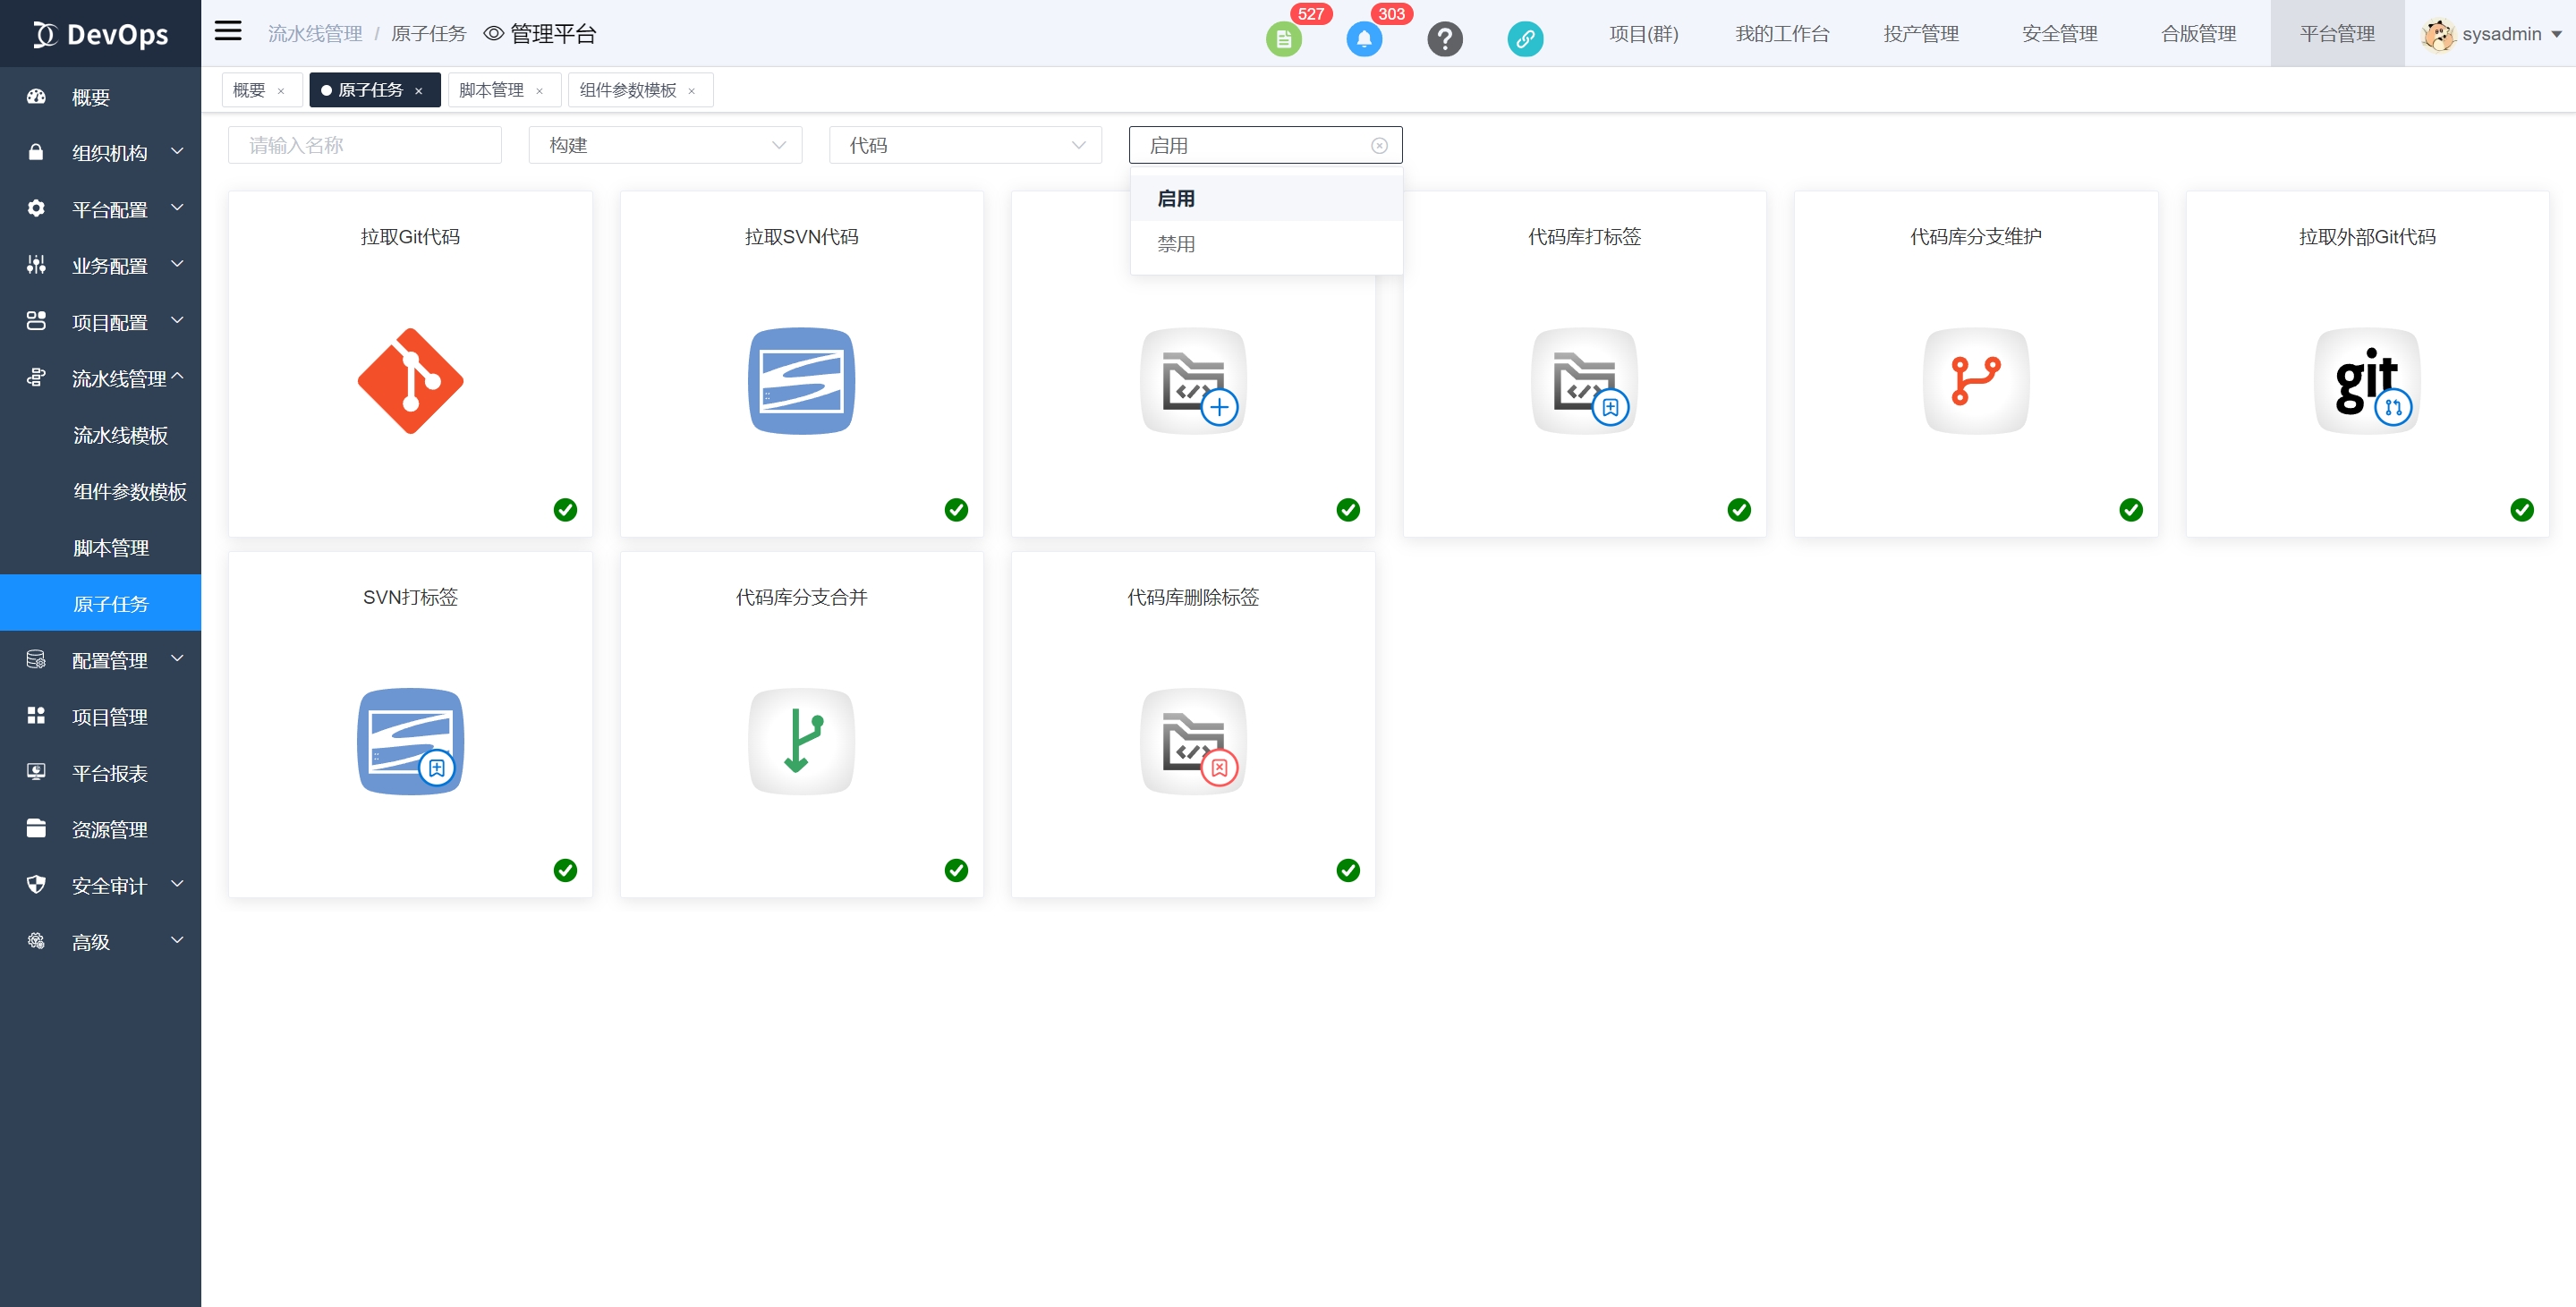Open the 代码 type dropdown

965,145
